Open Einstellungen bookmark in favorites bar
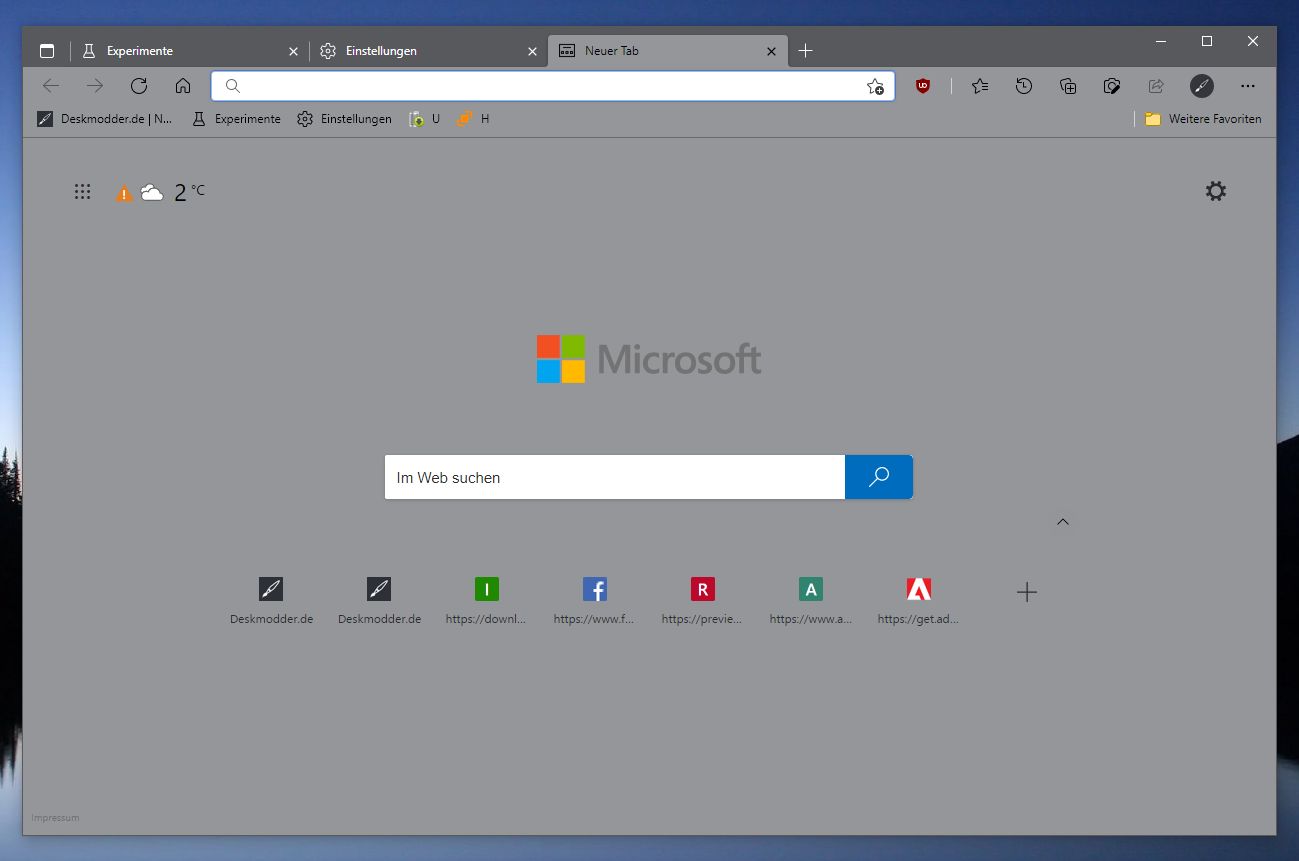This screenshot has width=1299, height=861. (344, 119)
